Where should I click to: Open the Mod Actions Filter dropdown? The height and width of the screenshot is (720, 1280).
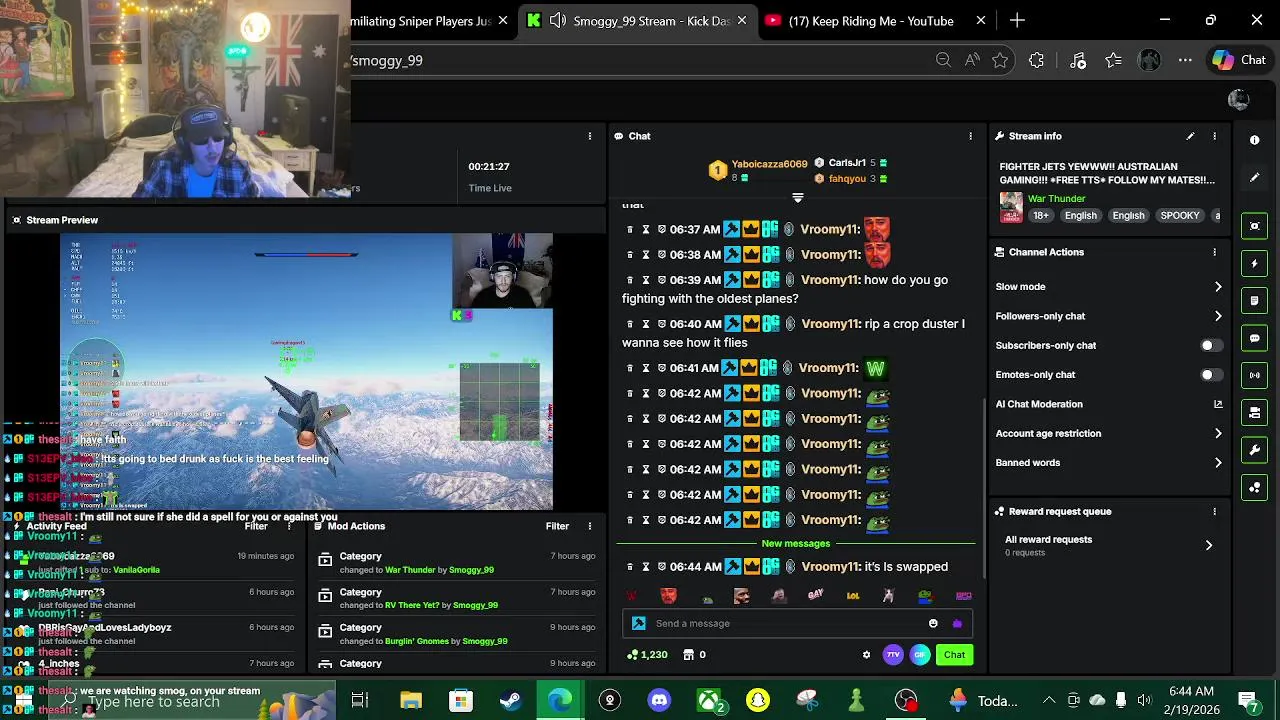click(557, 526)
